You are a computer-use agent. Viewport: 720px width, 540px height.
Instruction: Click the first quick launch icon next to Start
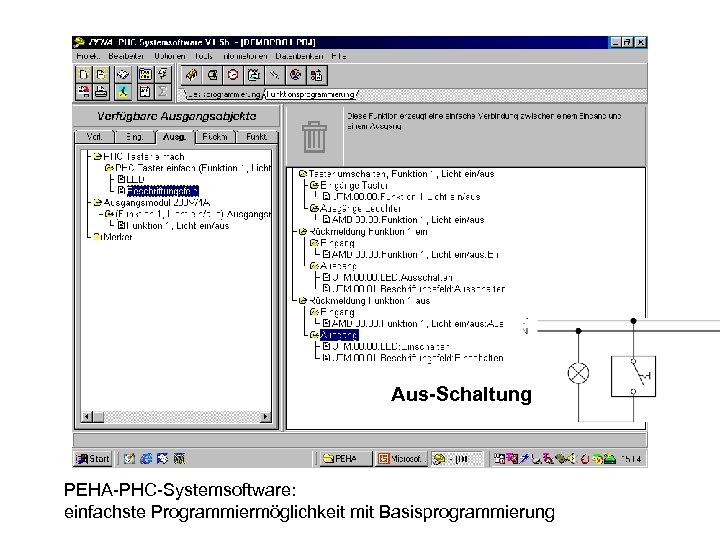(129, 458)
